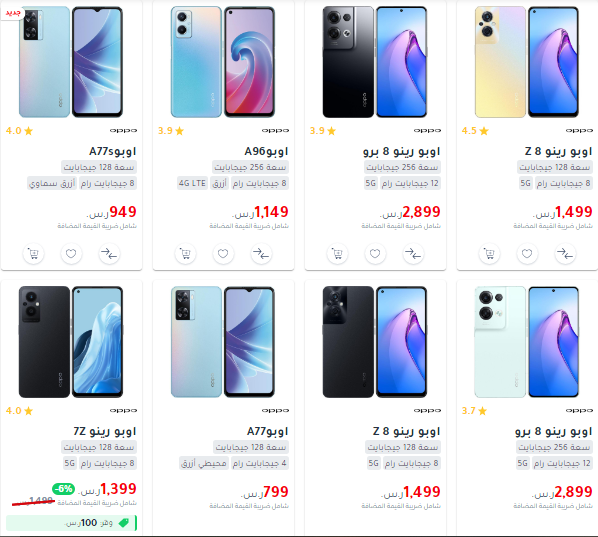The width and height of the screenshot is (598, 537).
Task: Wishlist the black Reno 8 Pro
Action: [x=375, y=254]
